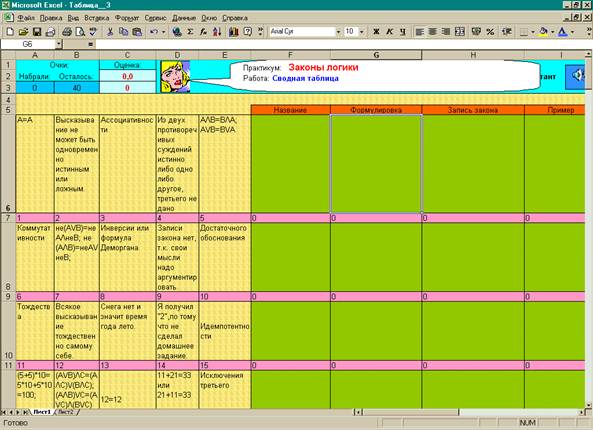Click the formula bar input field
Image resolution: width=593 pixels, height=430 pixels.
[340, 44]
